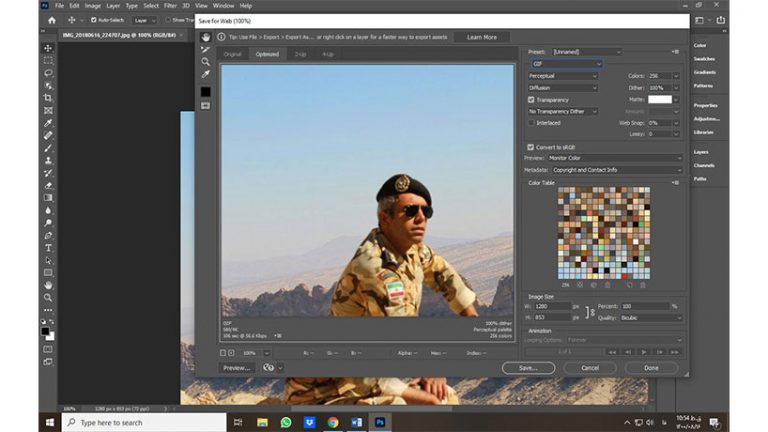This screenshot has width=768, height=432.
Task: Open the Matte color dropdown arrow
Action: (x=676, y=99)
